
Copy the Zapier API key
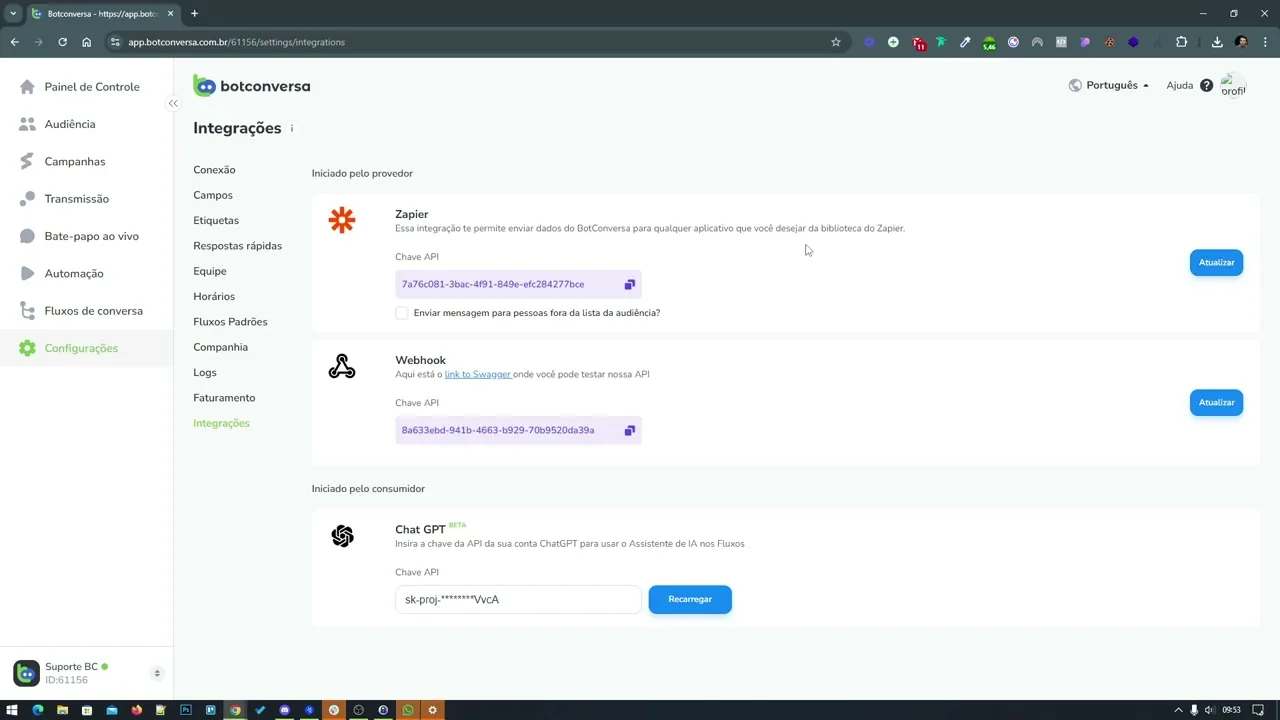[x=630, y=285]
